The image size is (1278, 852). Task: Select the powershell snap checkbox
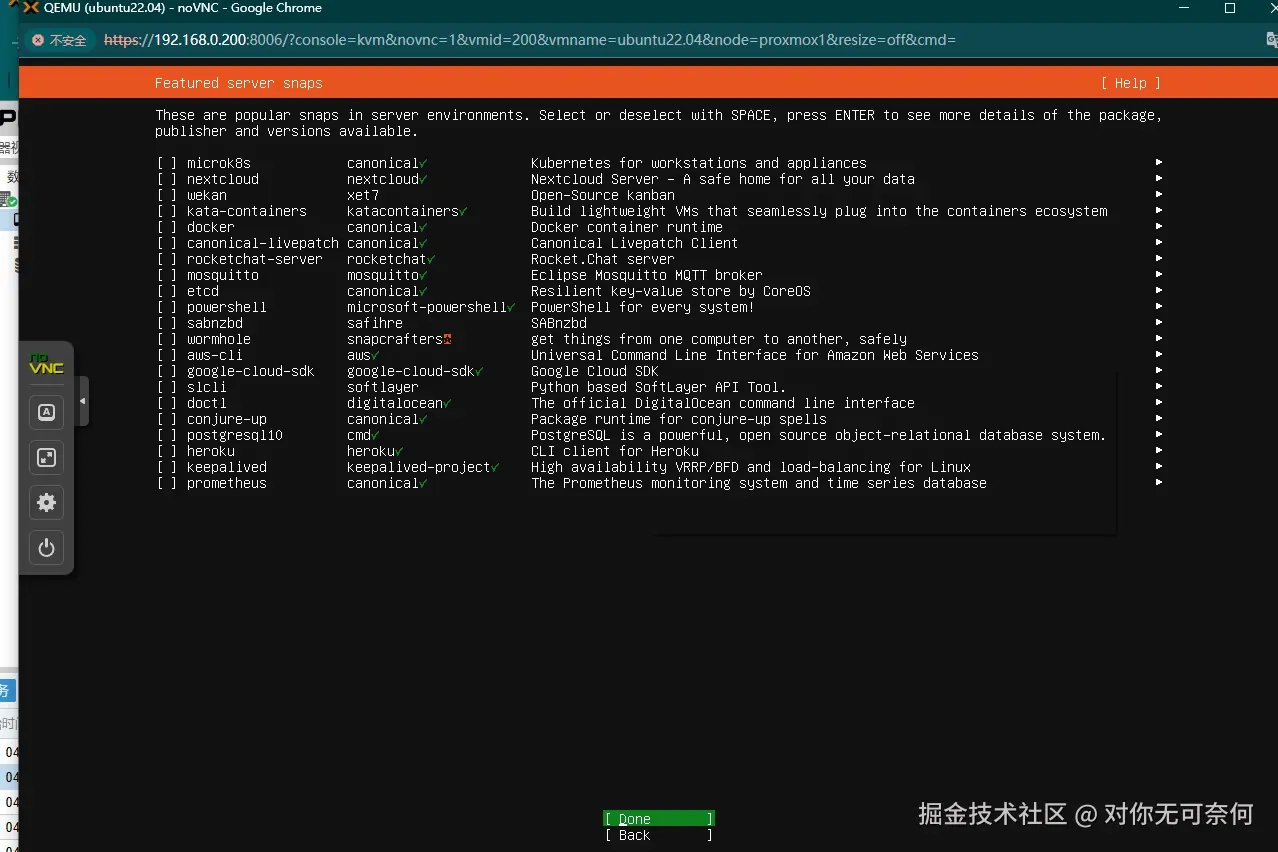(x=166, y=307)
